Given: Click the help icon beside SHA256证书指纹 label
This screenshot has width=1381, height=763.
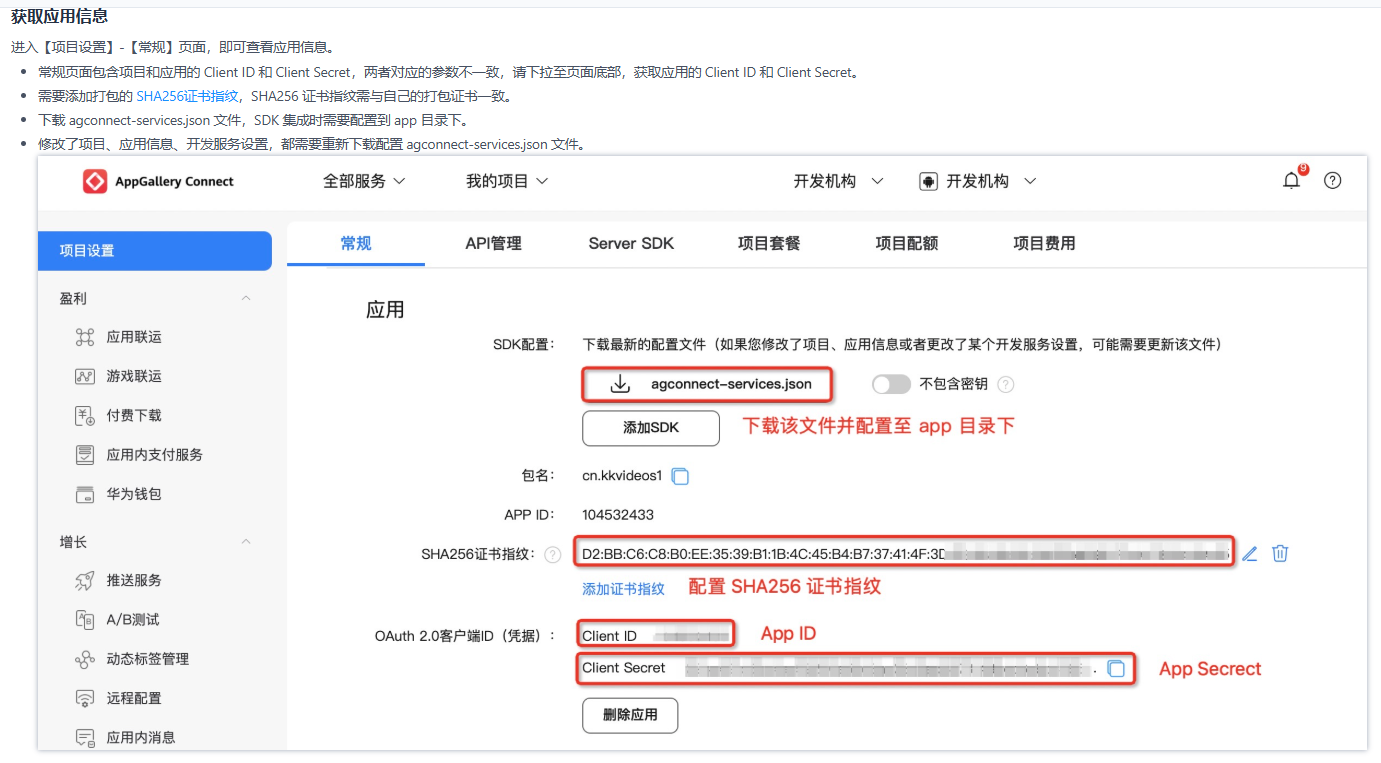Looking at the screenshot, I should point(552,555).
